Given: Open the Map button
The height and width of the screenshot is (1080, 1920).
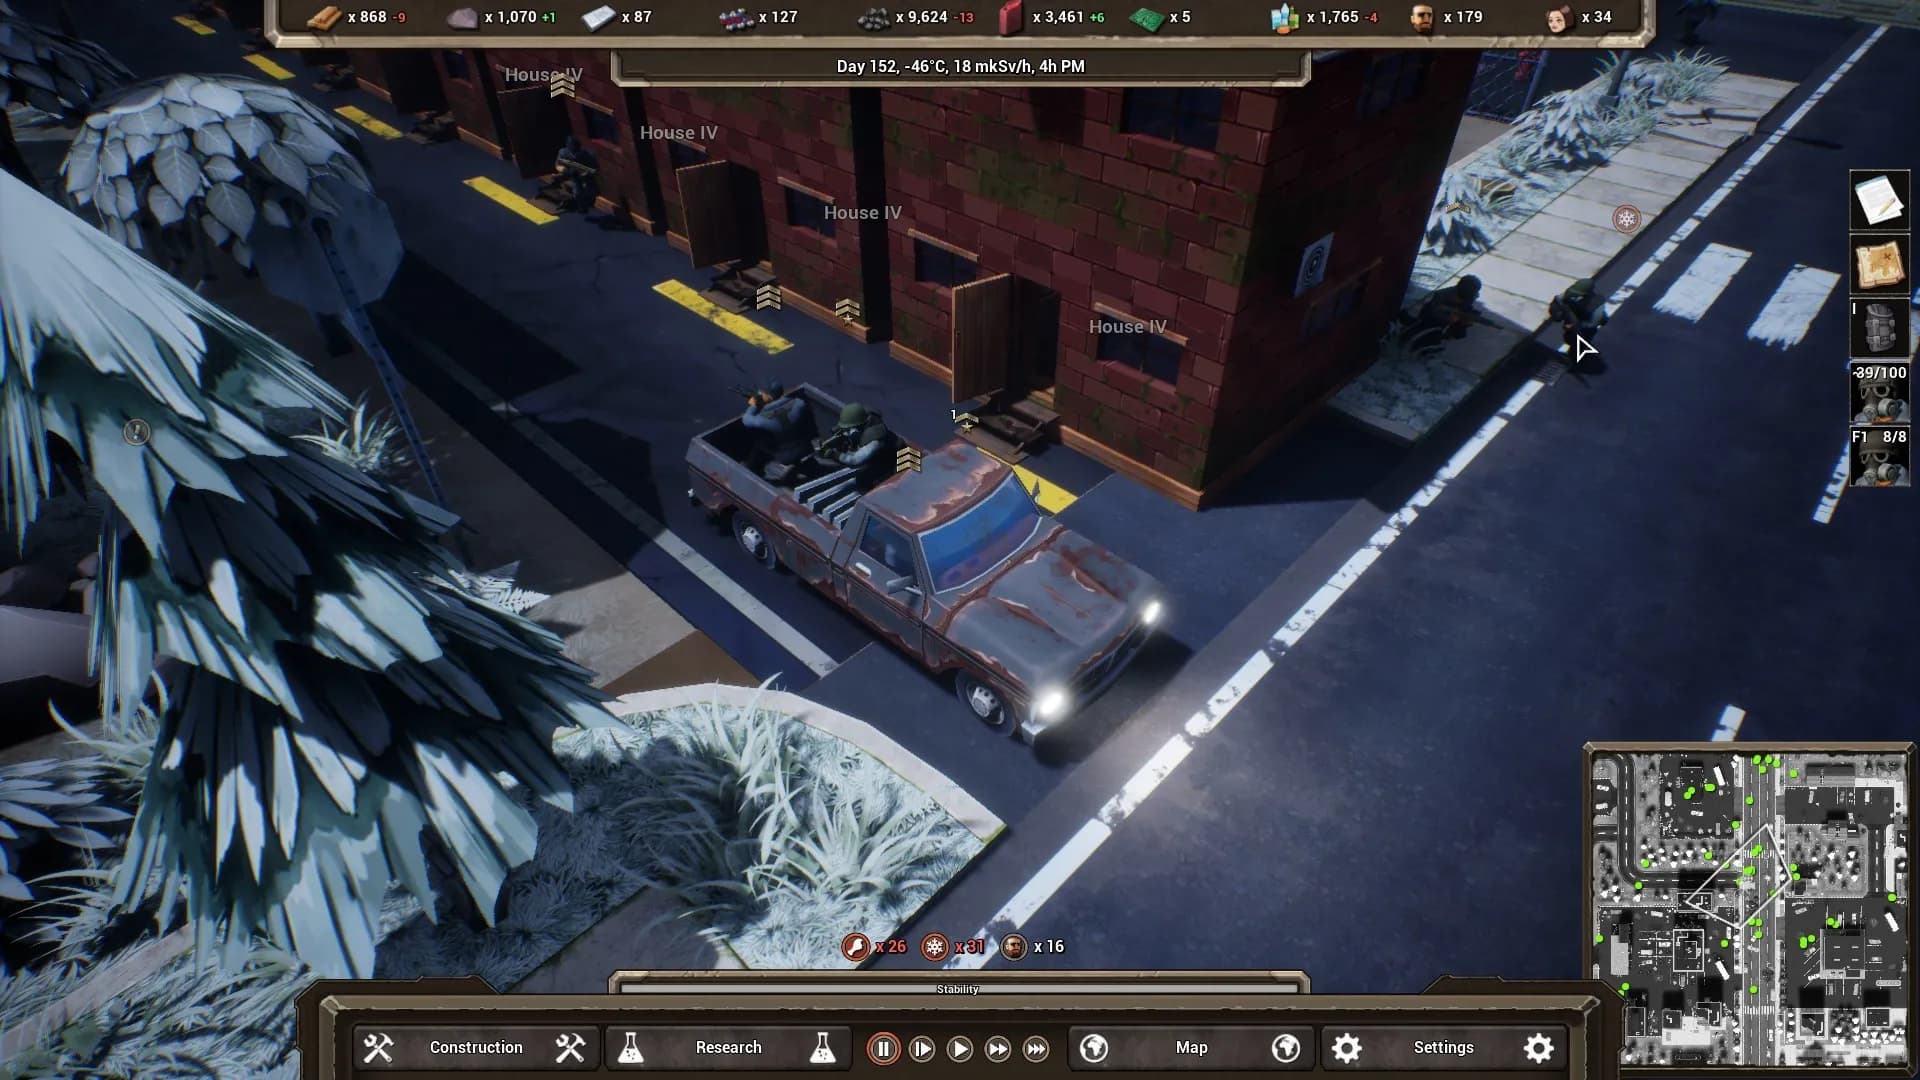Looking at the screenshot, I should (1190, 1048).
